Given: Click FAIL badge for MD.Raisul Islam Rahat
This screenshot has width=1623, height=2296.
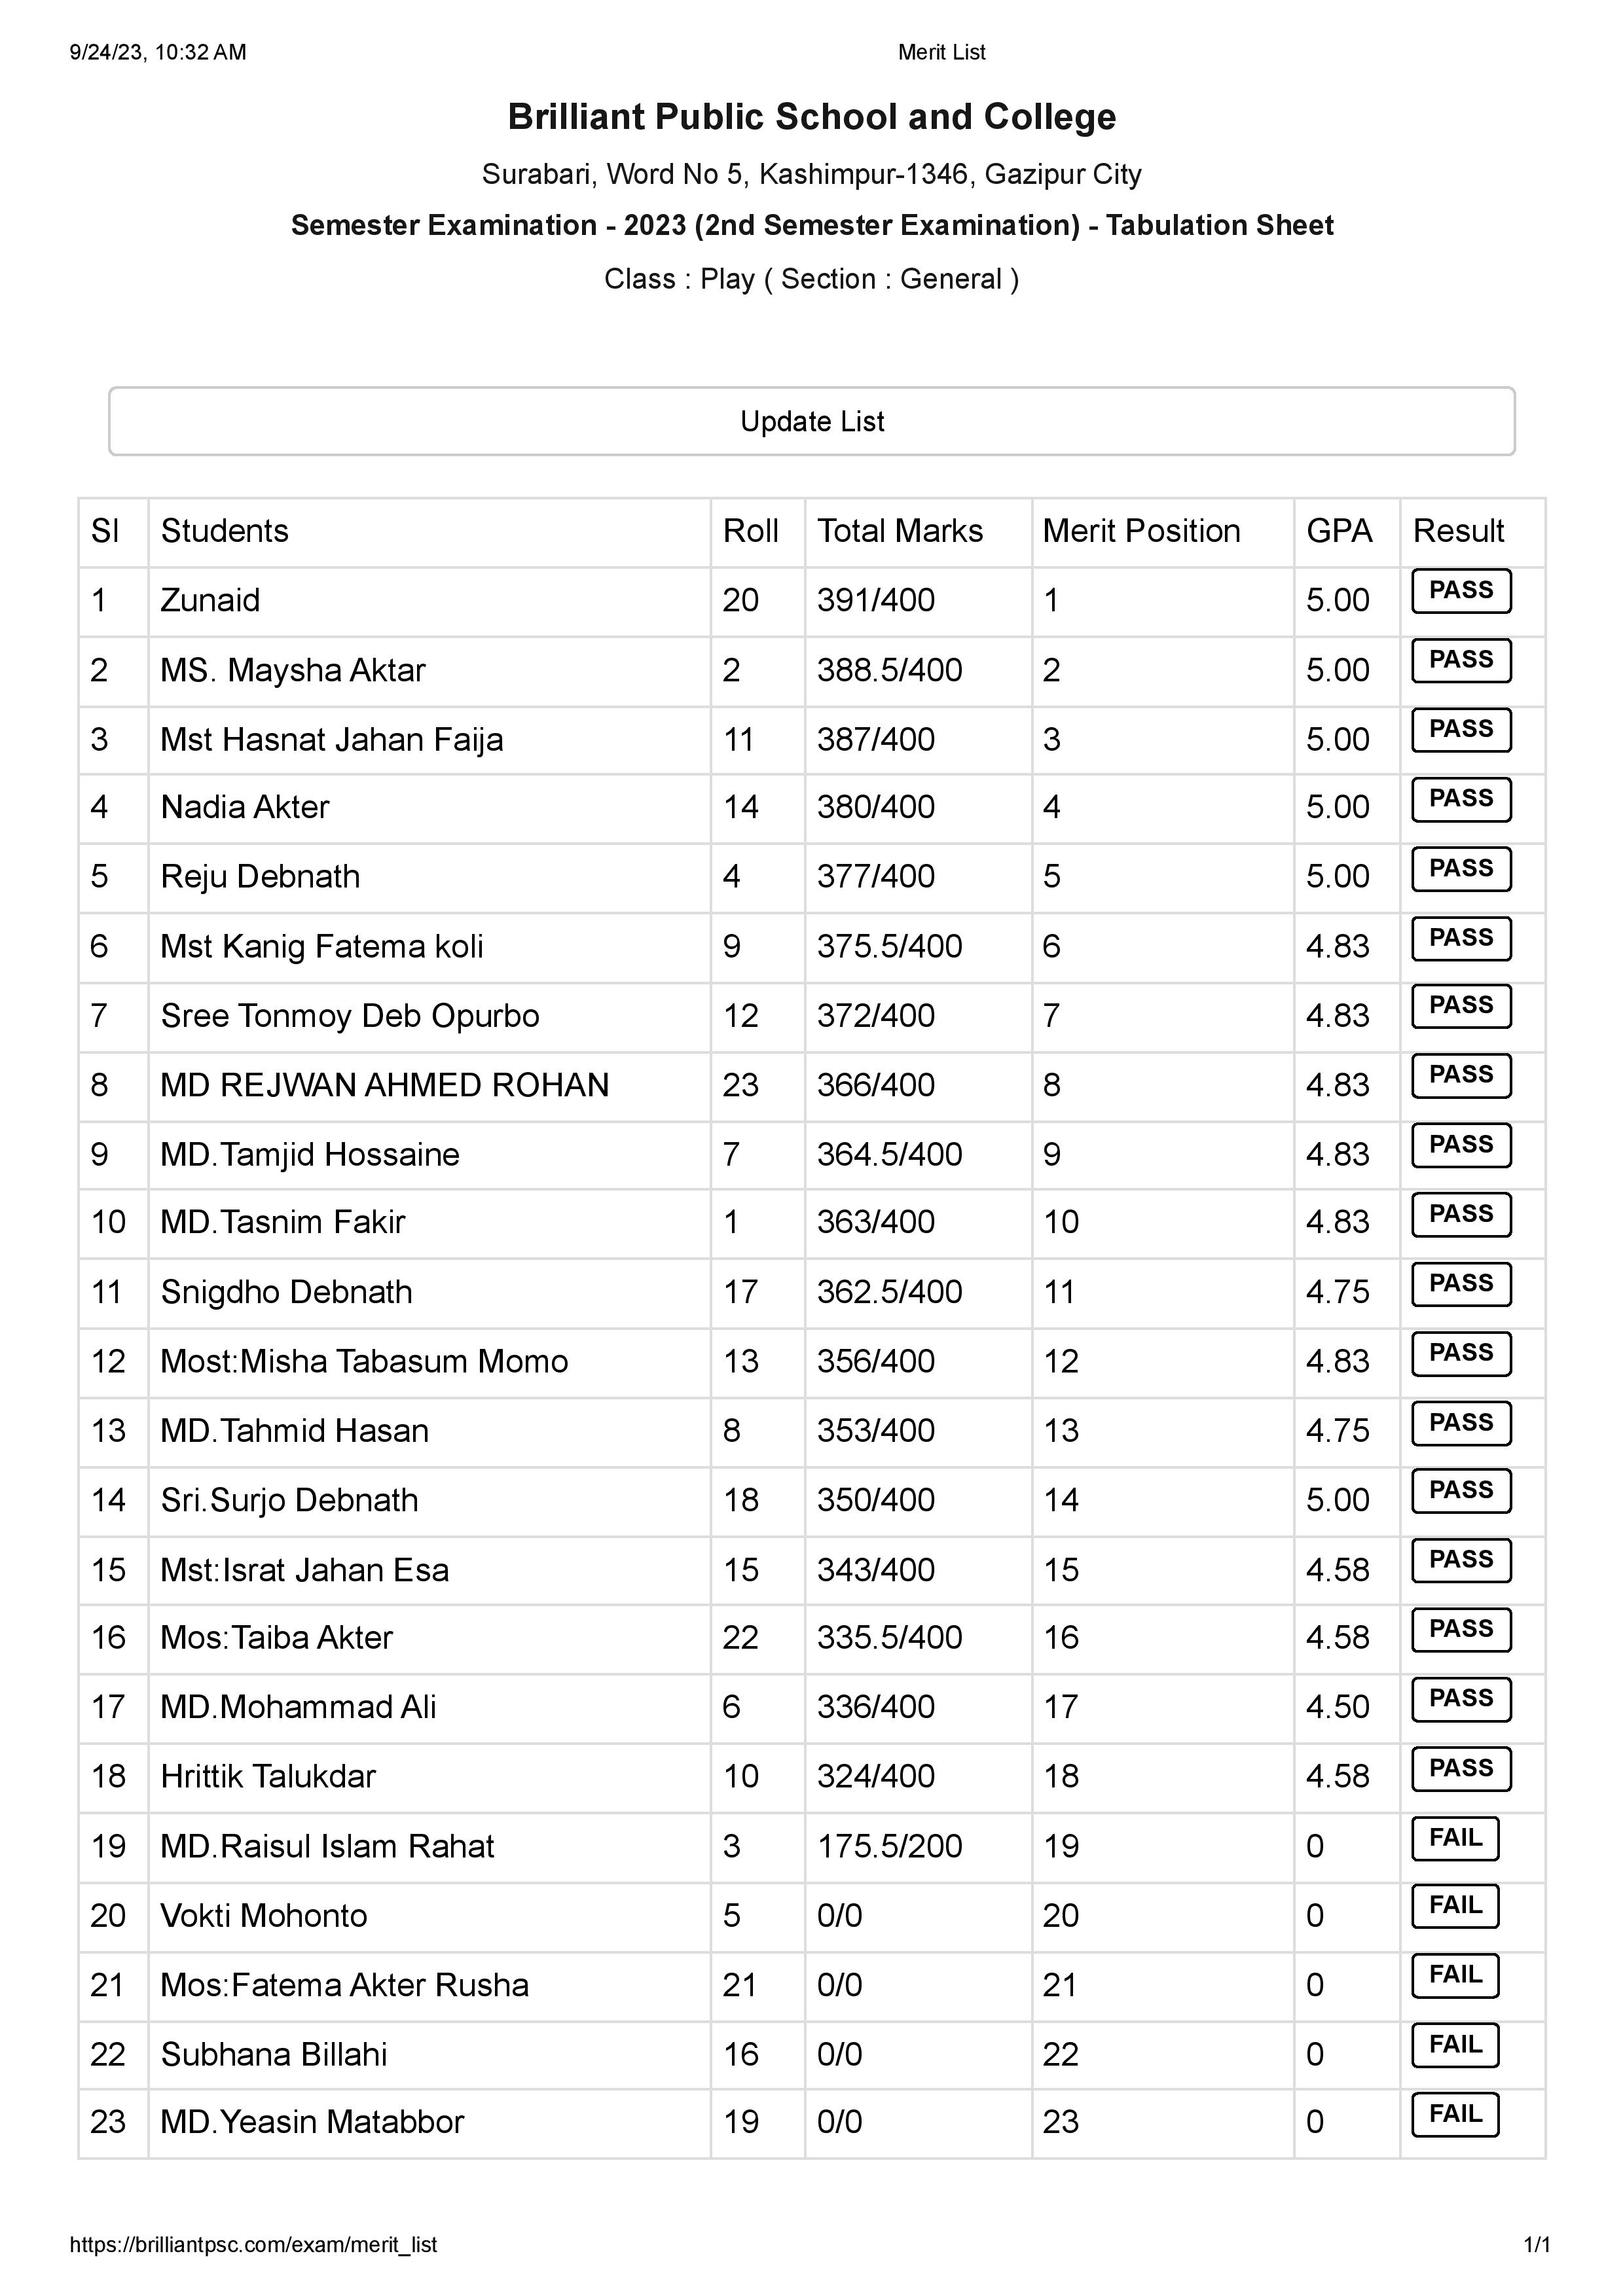Looking at the screenshot, I should (1455, 1838).
